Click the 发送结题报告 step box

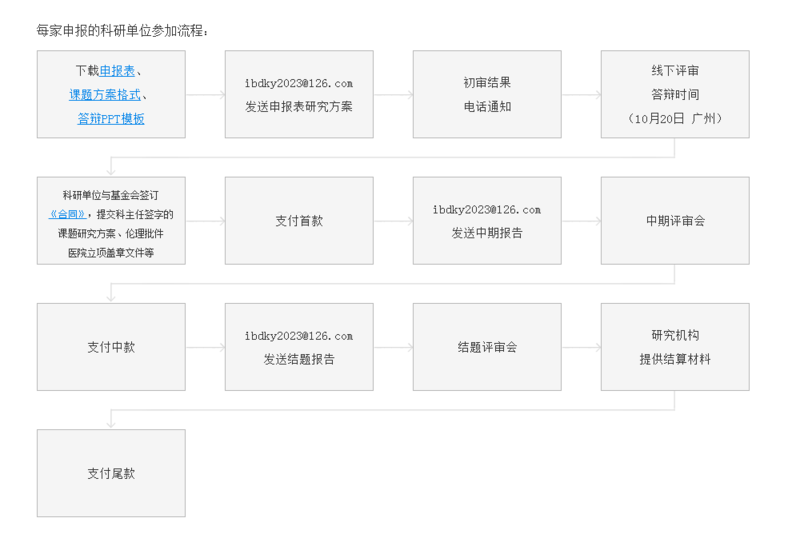point(299,347)
